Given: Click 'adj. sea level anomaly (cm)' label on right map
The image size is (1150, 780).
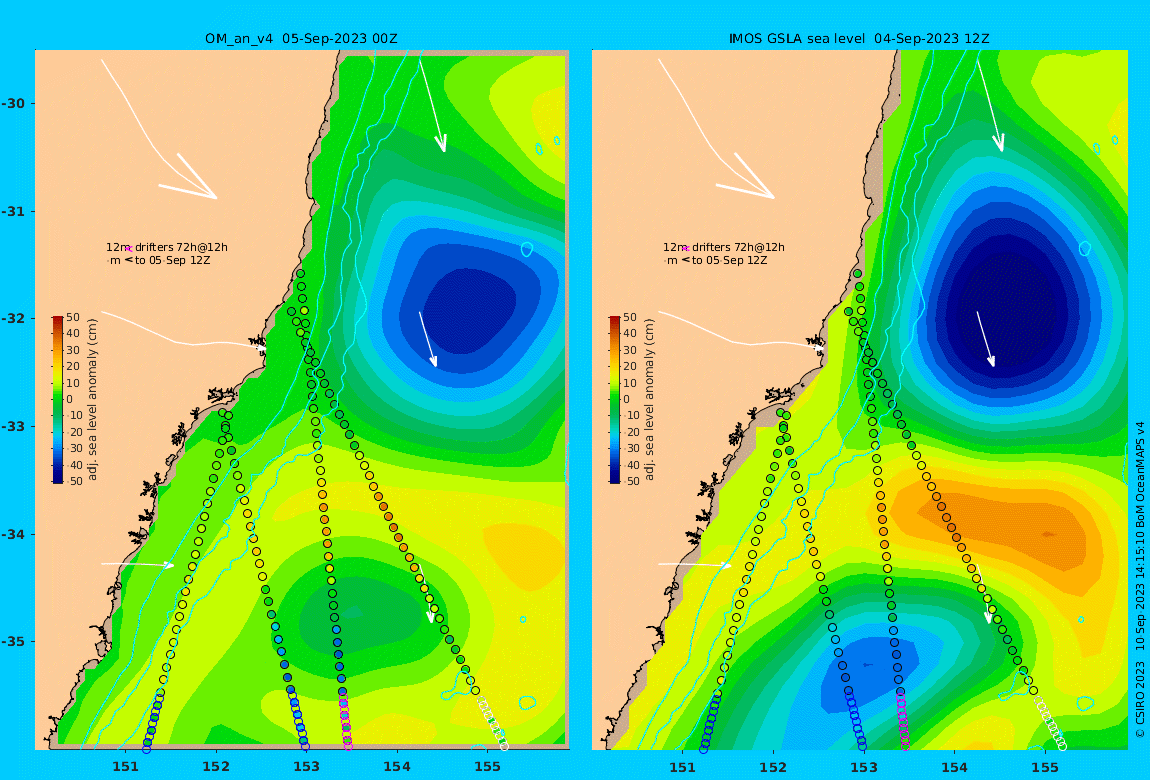Looking at the screenshot, I should (649, 400).
